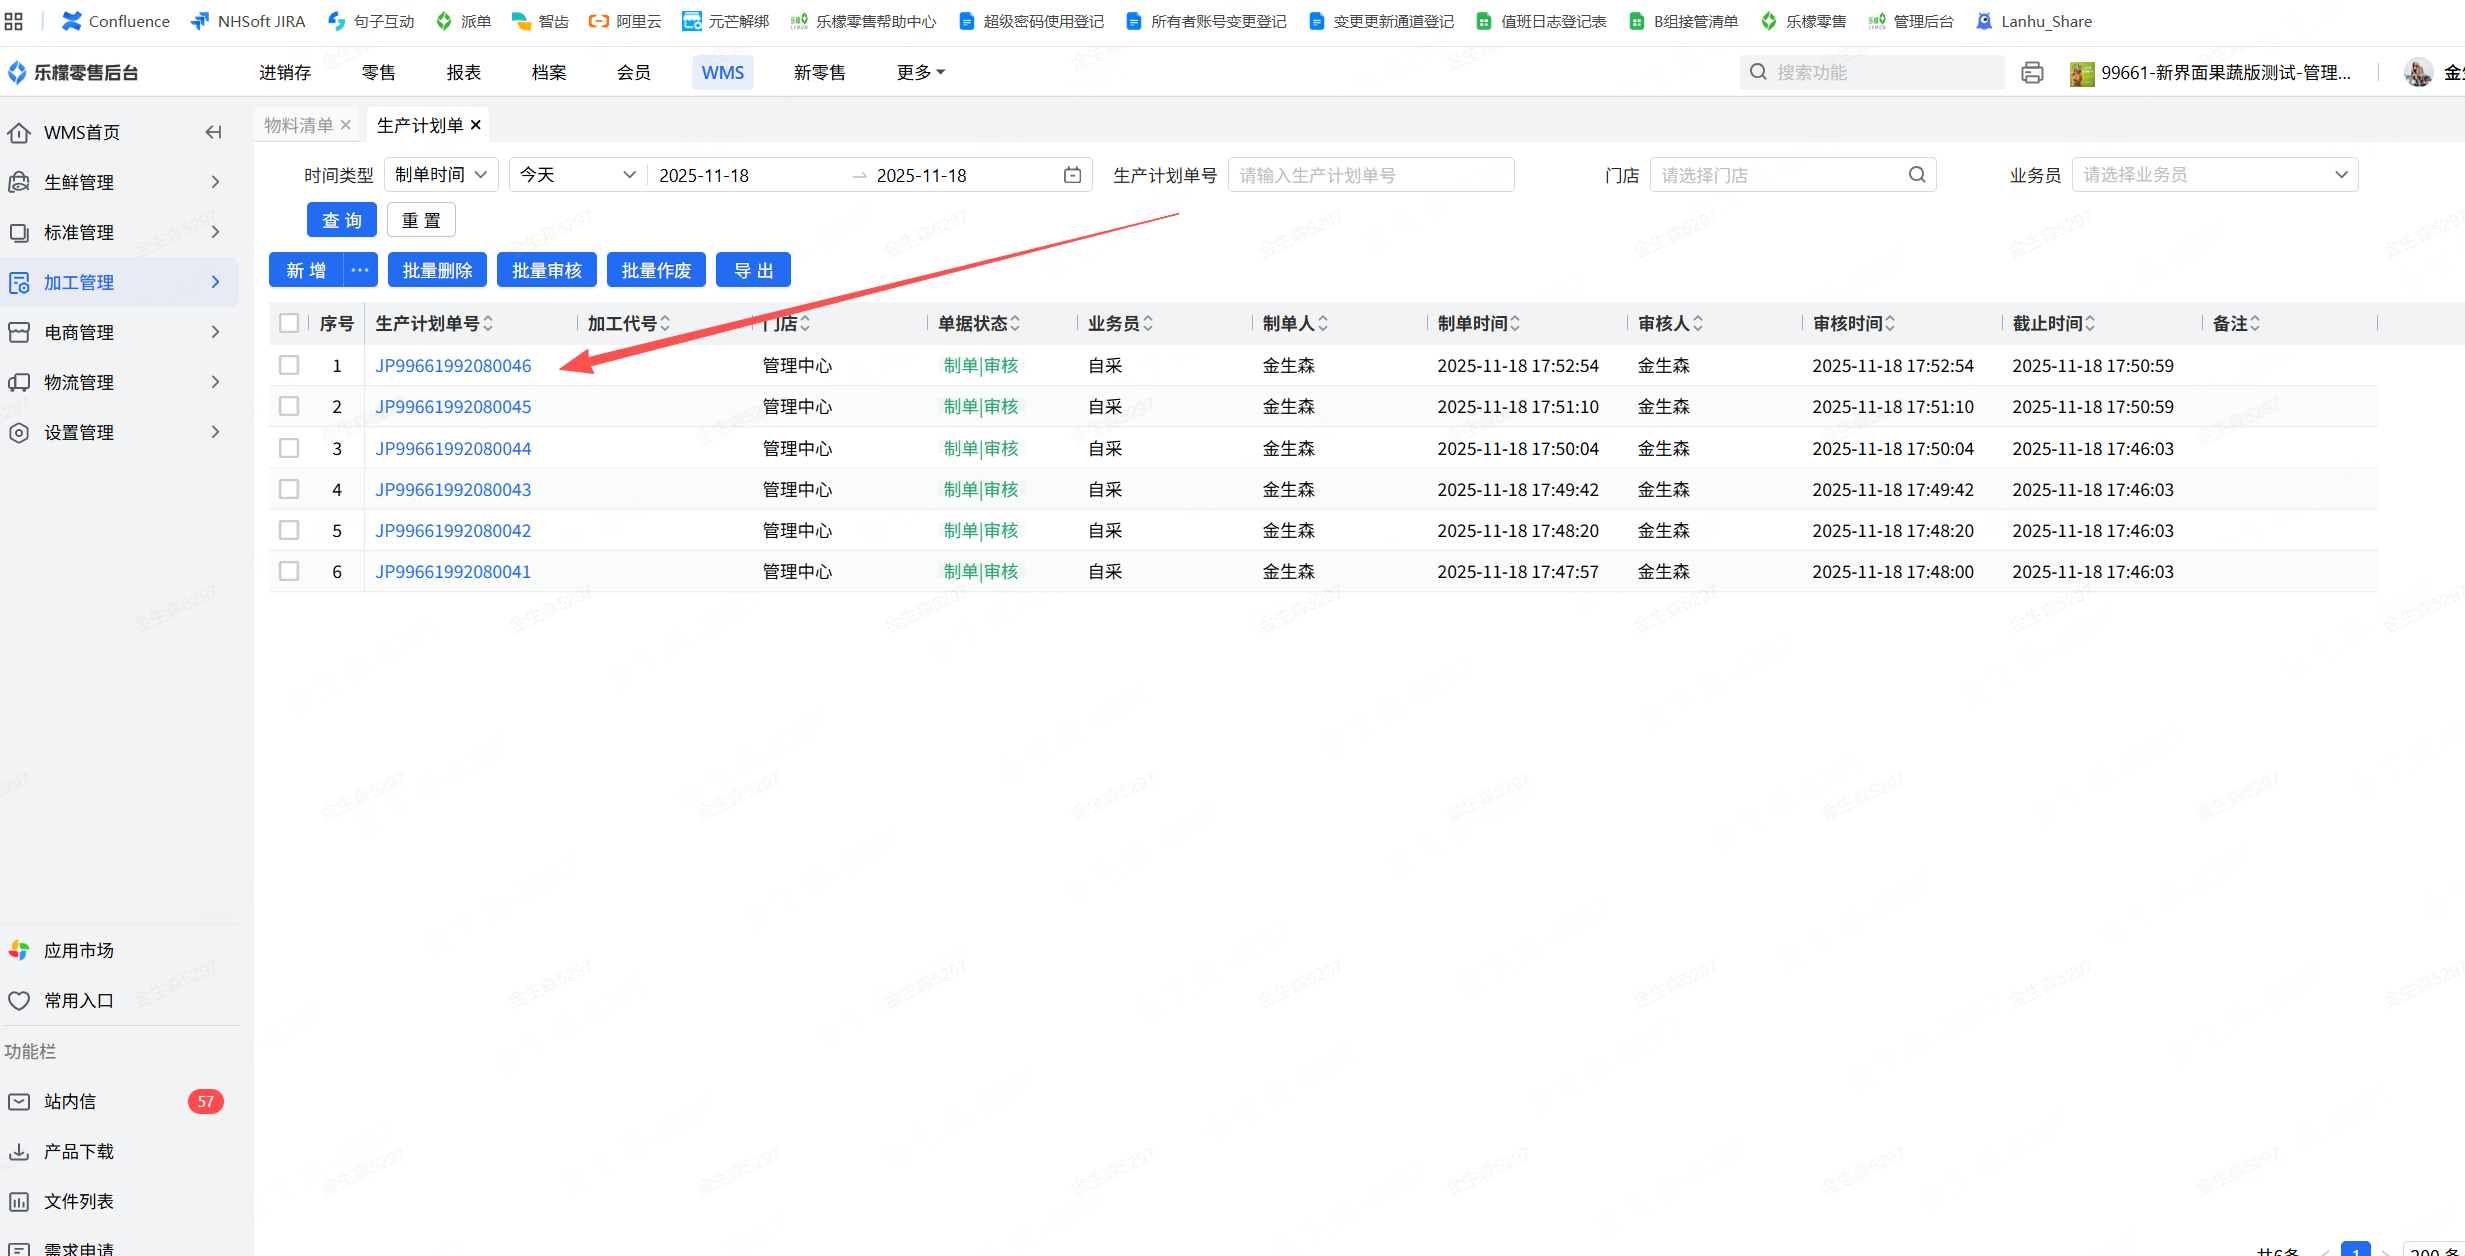Click the 查询 button
Image resolution: width=2465 pixels, height=1256 pixels.
point(341,220)
